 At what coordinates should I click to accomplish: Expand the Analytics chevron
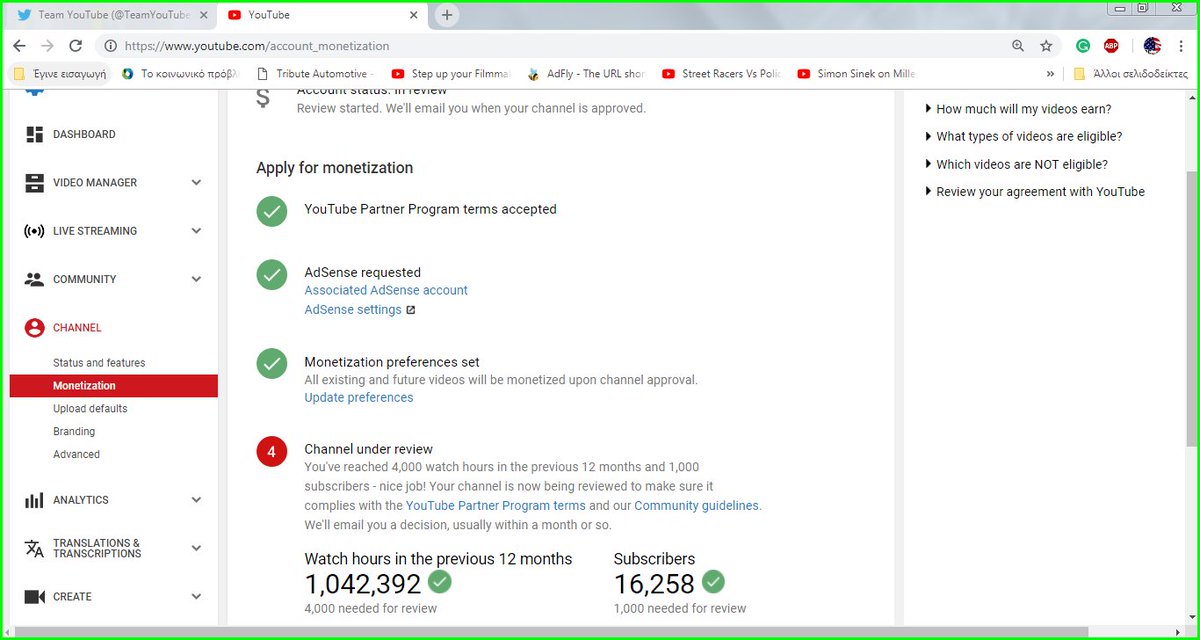(x=196, y=500)
